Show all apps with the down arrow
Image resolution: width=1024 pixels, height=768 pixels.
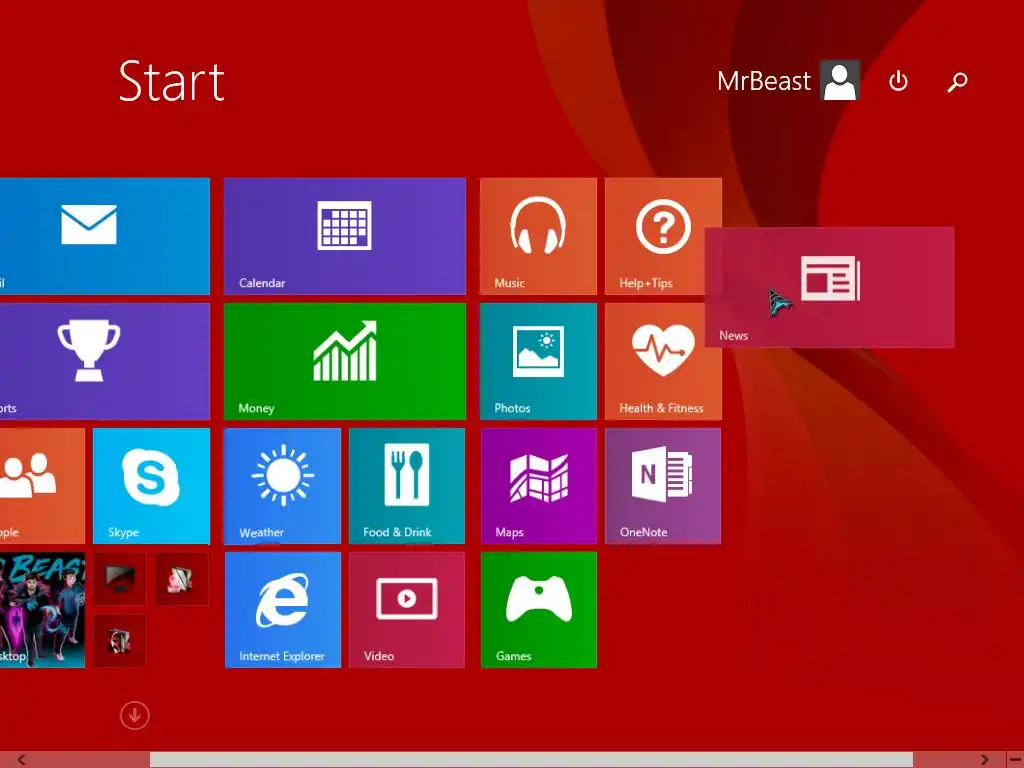[135, 715]
